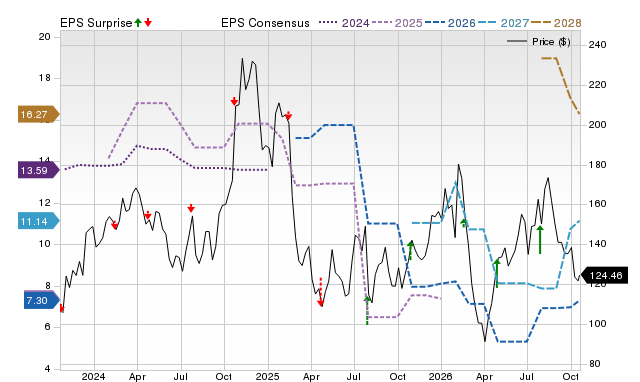This screenshot has height=382, width=640.
Task: Select the EPS Surprise legend label
Action: click(x=96, y=23)
